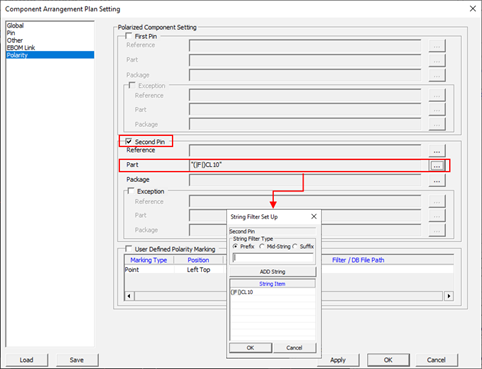This screenshot has width=482, height=369.
Task: Select the Mid-String filter type
Action: [x=261, y=246]
